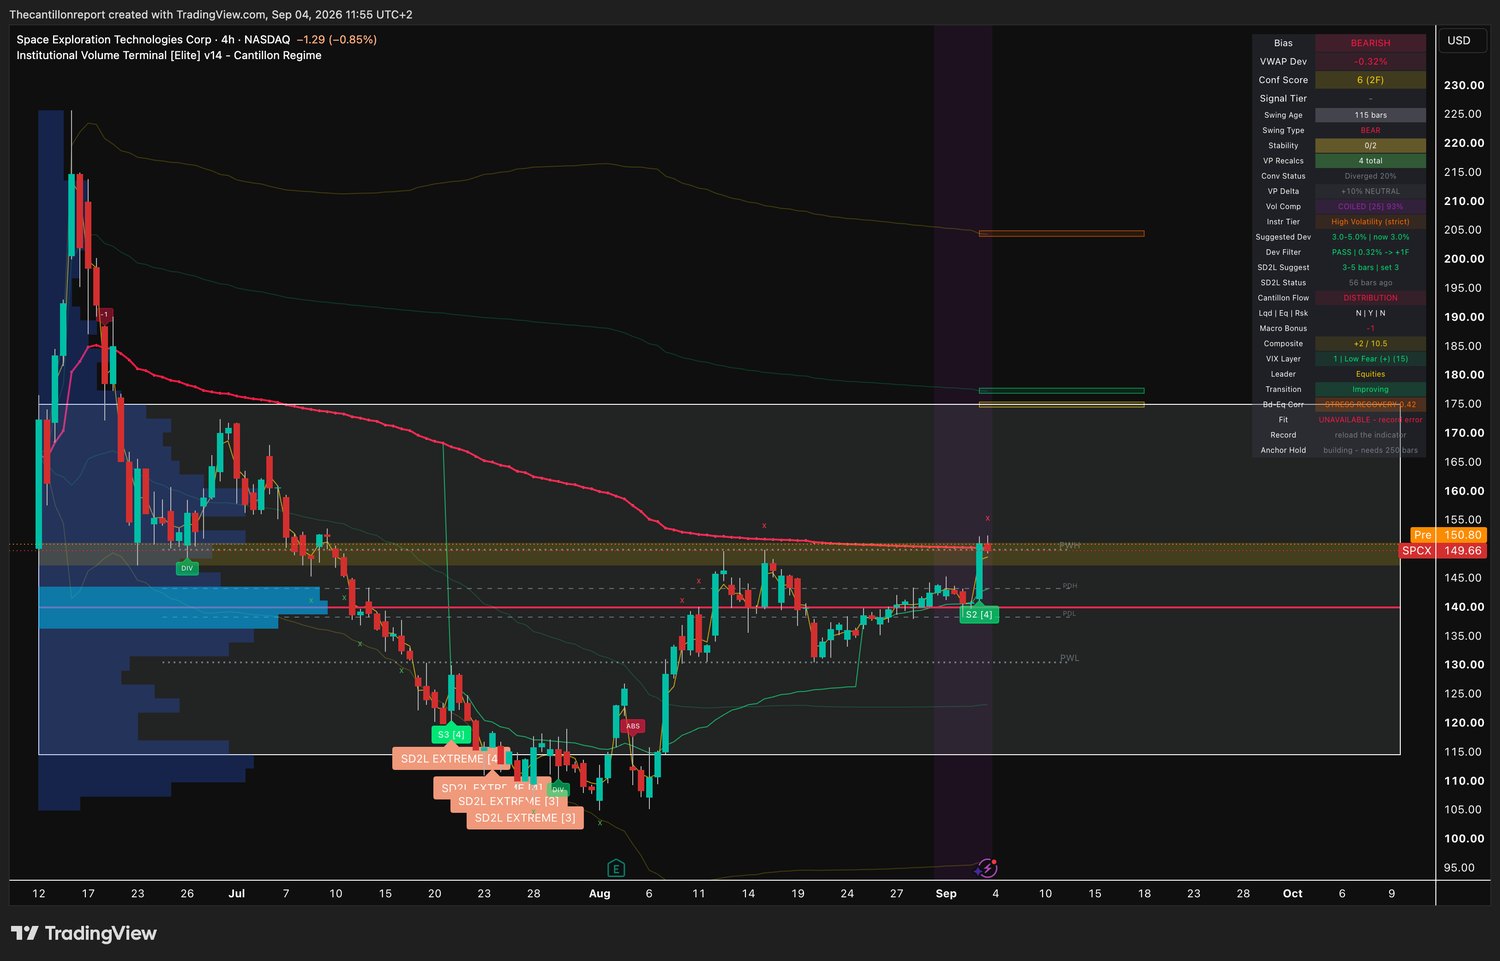Screen dimensions: 1500x961
Task: Click the Macro Bonus -1 value
Action: [x=1370, y=328]
